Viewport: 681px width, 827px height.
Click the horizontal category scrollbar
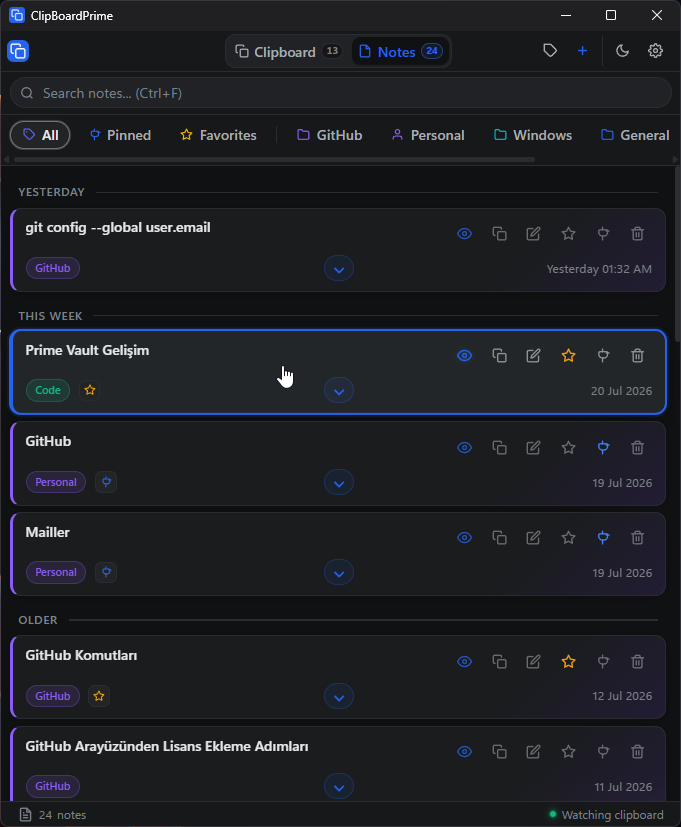(274, 159)
